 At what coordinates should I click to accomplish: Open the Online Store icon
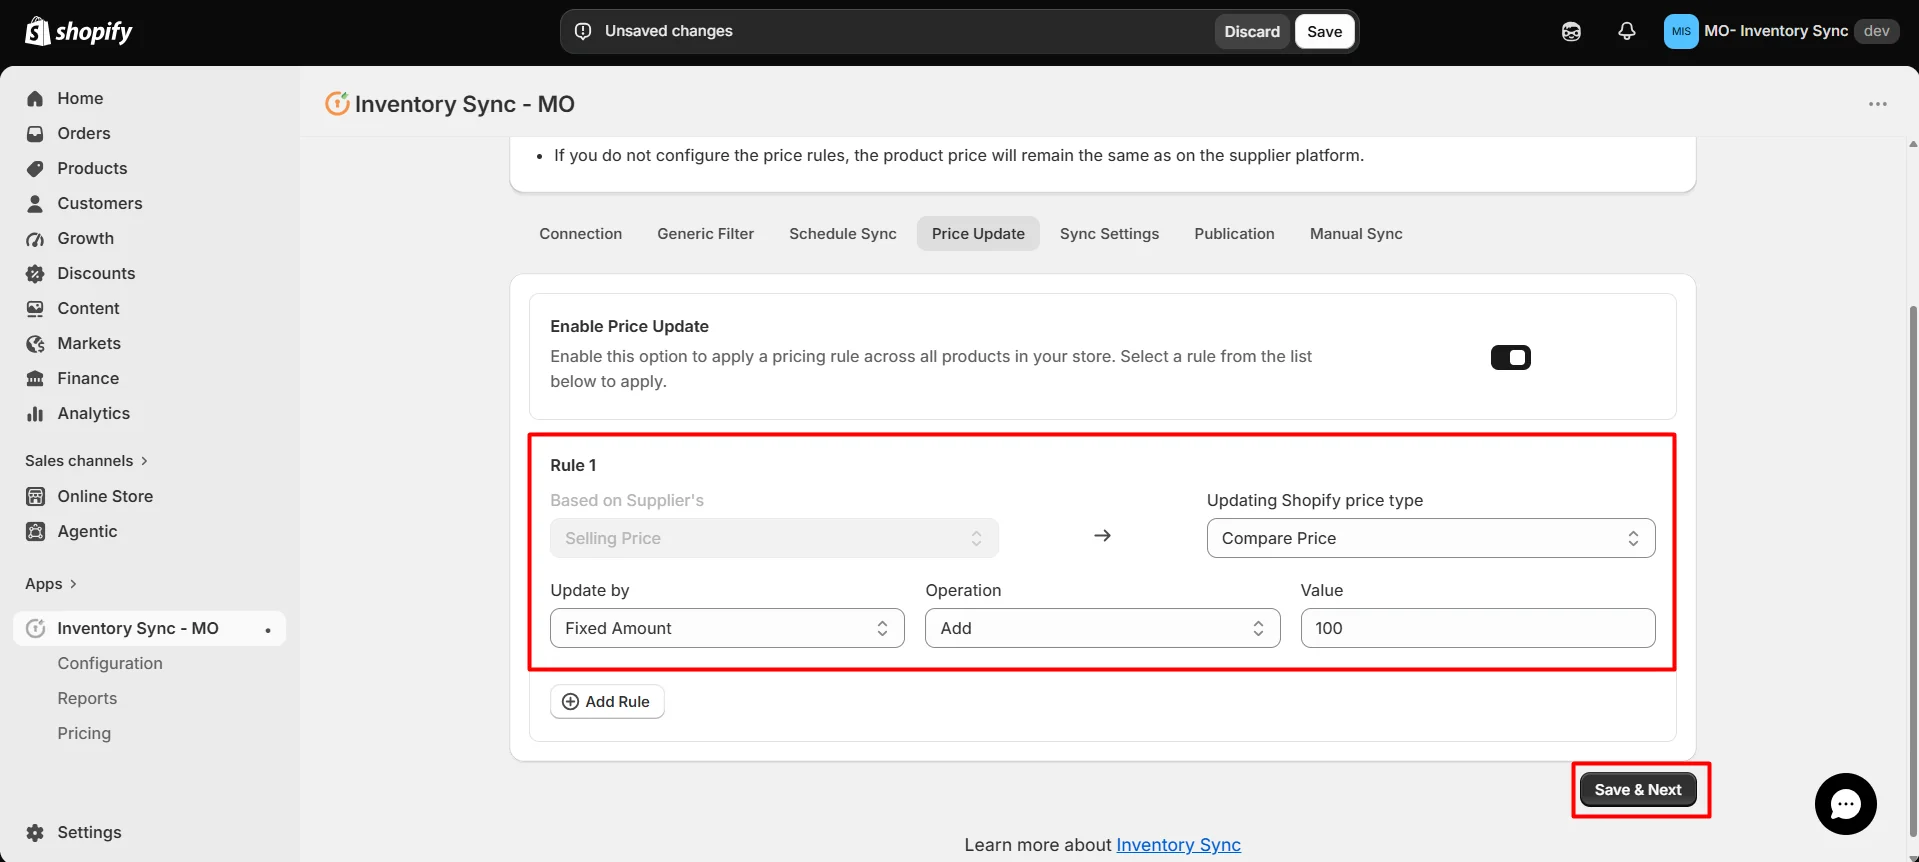(35, 496)
